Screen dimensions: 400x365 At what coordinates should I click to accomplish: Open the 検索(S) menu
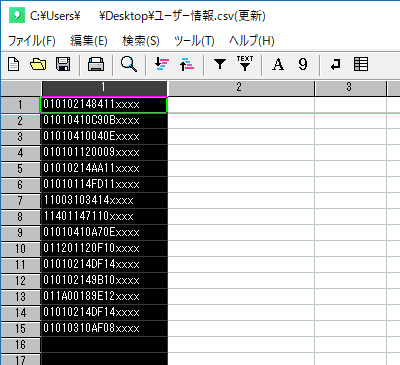(x=141, y=41)
